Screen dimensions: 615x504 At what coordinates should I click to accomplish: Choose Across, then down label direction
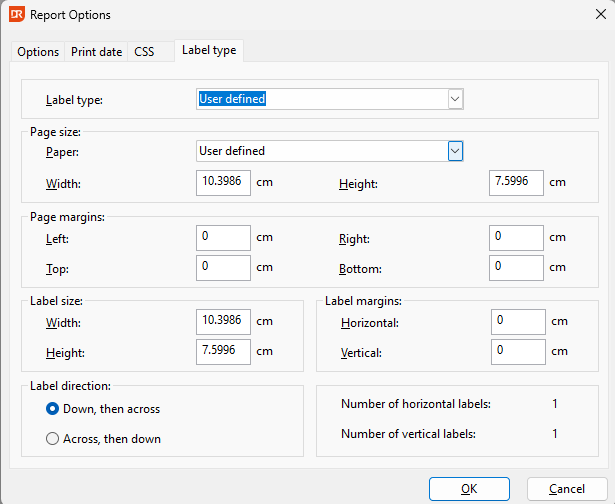pos(53,439)
